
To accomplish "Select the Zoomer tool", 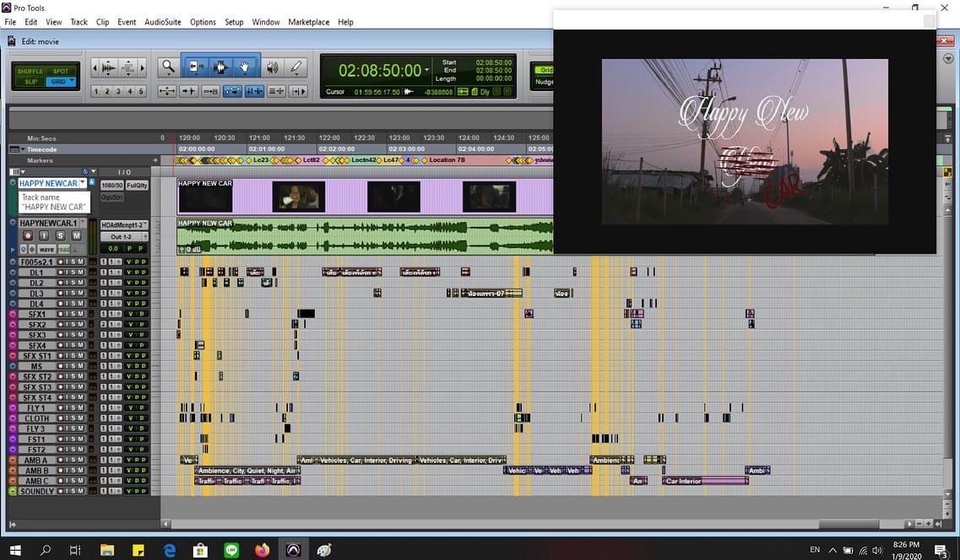I will [x=167, y=67].
